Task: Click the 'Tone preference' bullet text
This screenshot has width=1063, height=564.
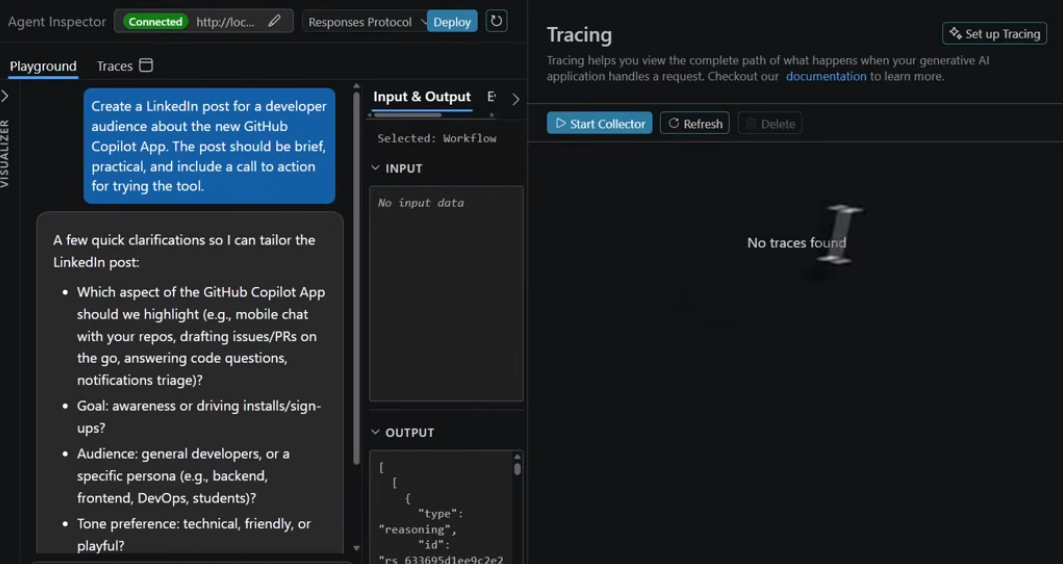Action: tap(194, 534)
